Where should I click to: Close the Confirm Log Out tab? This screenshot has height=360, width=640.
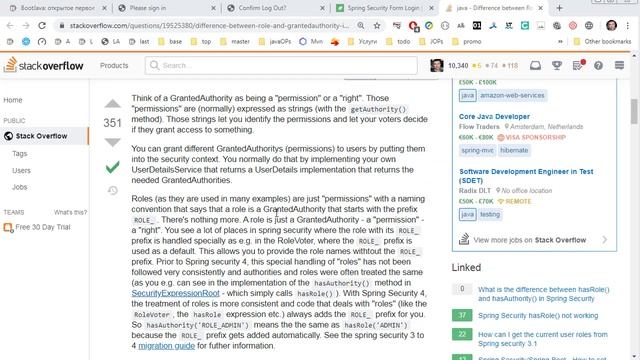coord(322,8)
